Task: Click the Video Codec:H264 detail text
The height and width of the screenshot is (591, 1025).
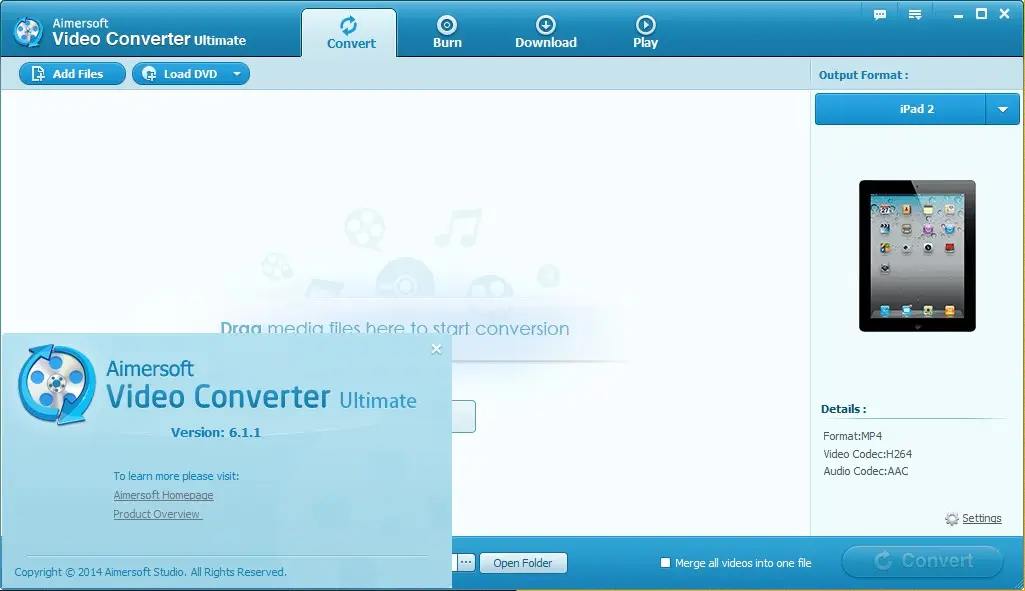Action: point(867,454)
